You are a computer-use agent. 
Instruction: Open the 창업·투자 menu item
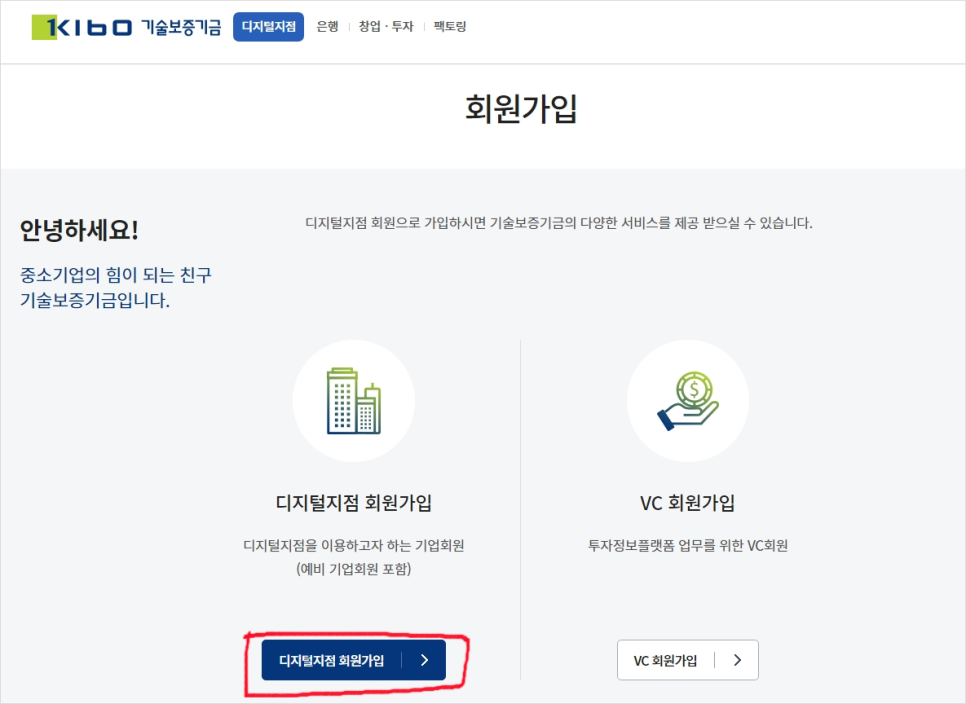click(x=386, y=27)
